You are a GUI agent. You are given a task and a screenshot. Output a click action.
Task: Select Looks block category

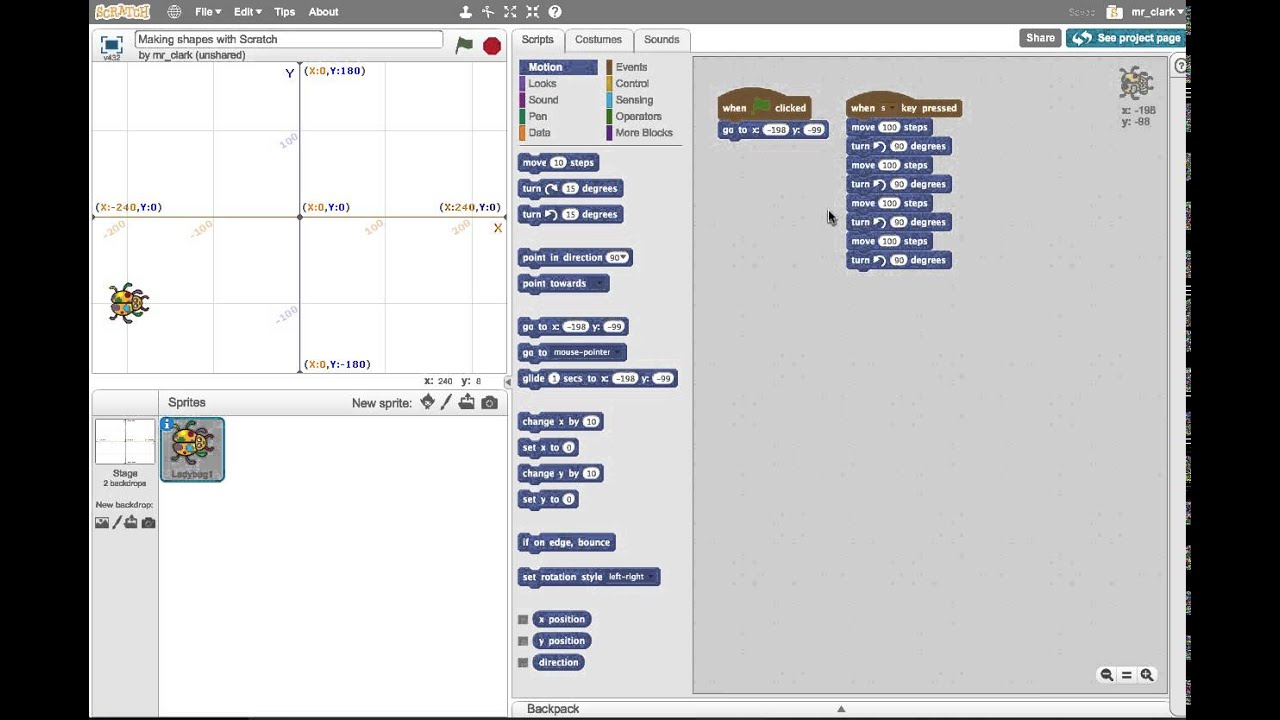click(542, 84)
